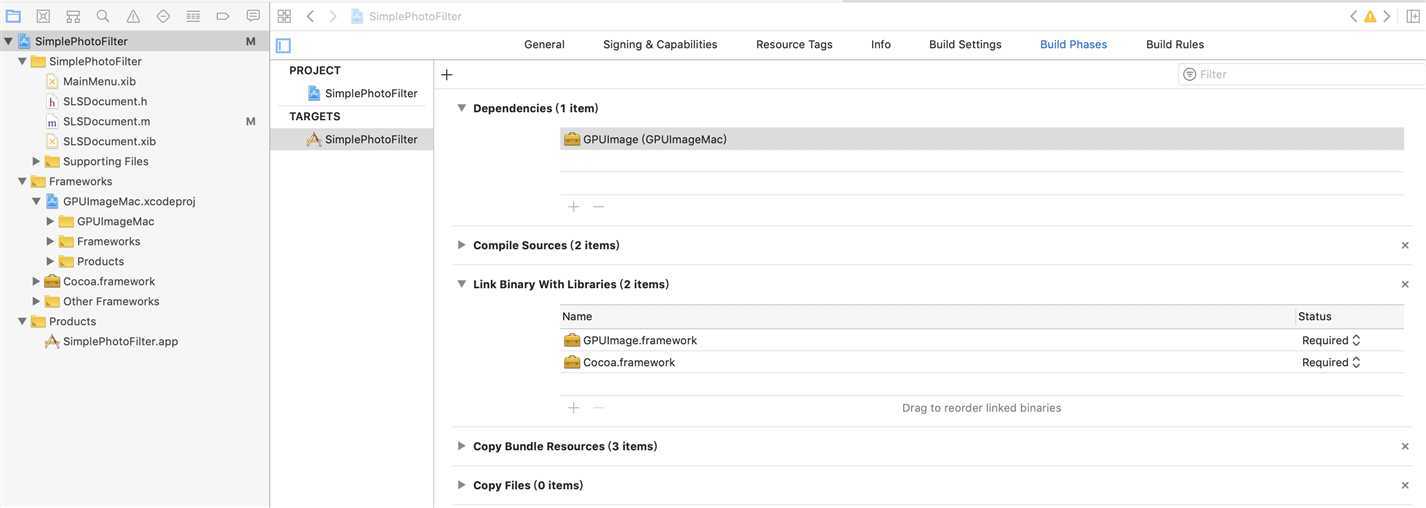Select GPUImage (GPUImageMac) dependency row
The width and height of the screenshot is (1426, 508).
982,139
